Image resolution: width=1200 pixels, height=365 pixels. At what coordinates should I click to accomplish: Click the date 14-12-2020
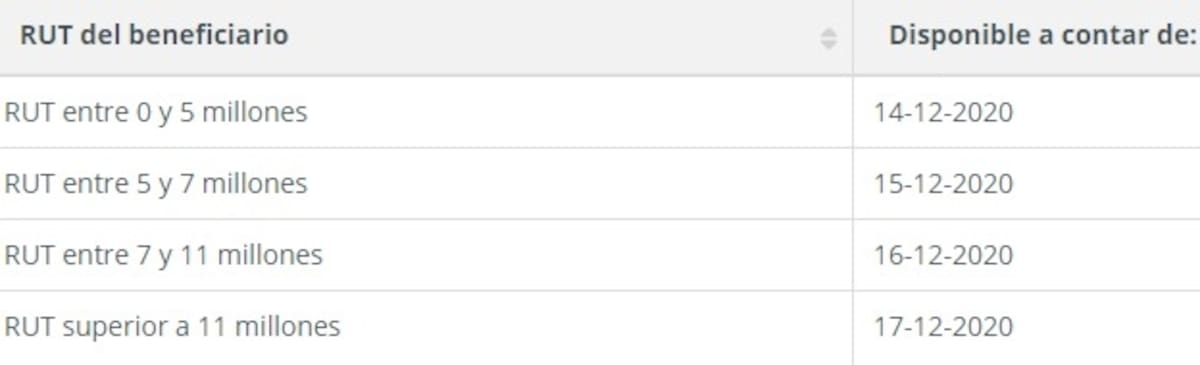943,112
